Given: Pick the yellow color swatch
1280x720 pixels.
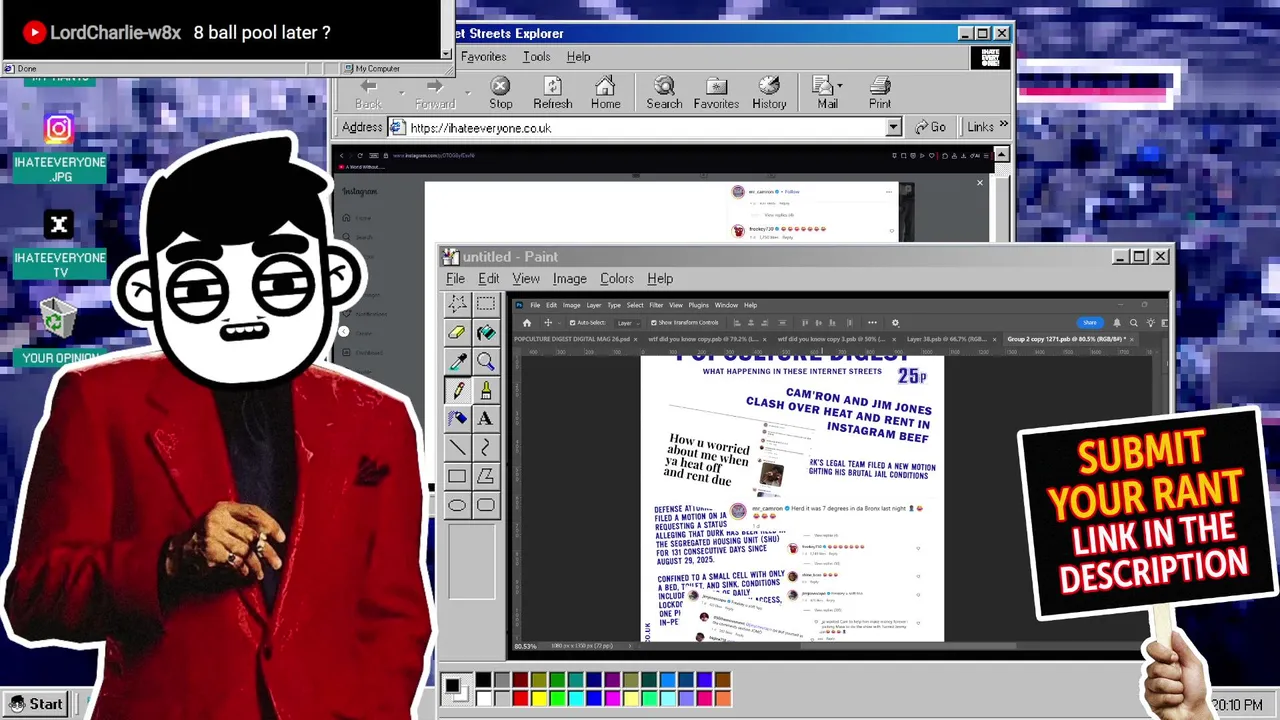Looking at the screenshot, I should coord(539,698).
